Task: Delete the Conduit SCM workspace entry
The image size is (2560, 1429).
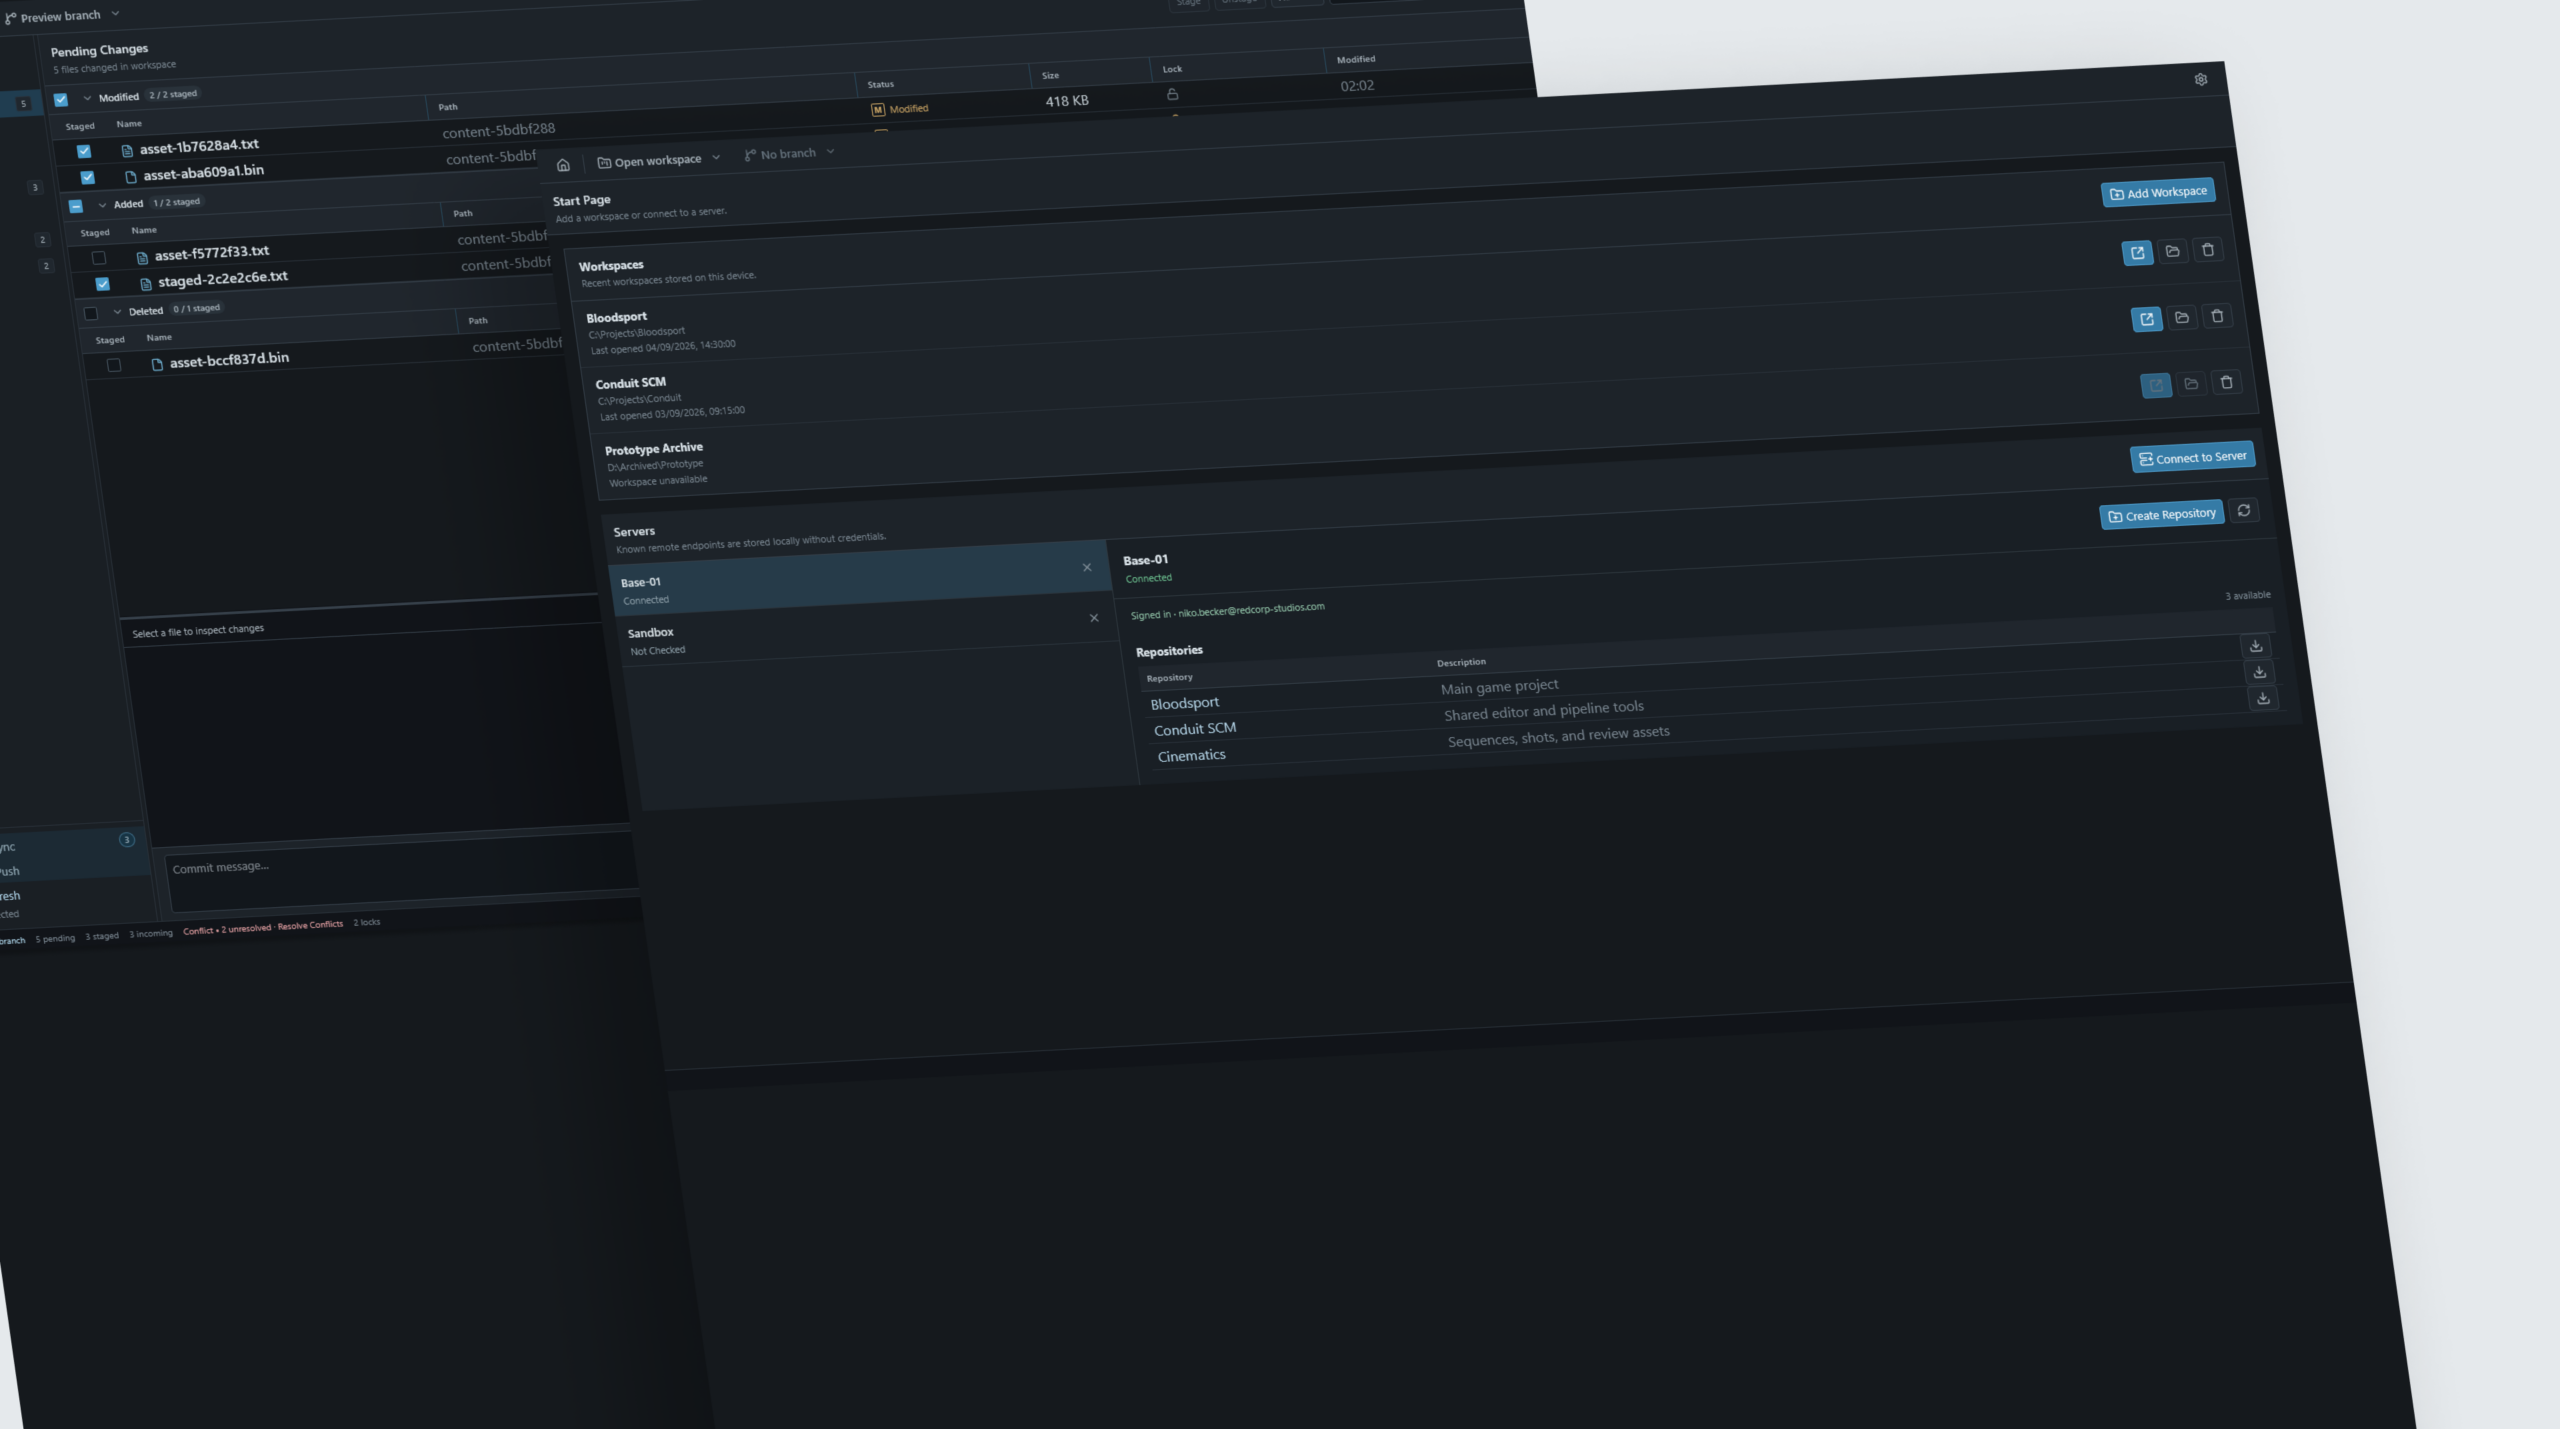Action: pos(2217,316)
